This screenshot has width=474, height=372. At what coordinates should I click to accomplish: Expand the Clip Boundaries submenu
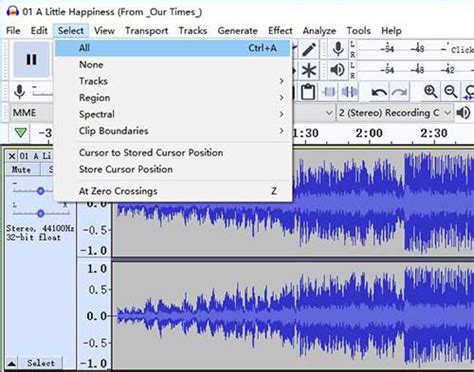click(173, 131)
